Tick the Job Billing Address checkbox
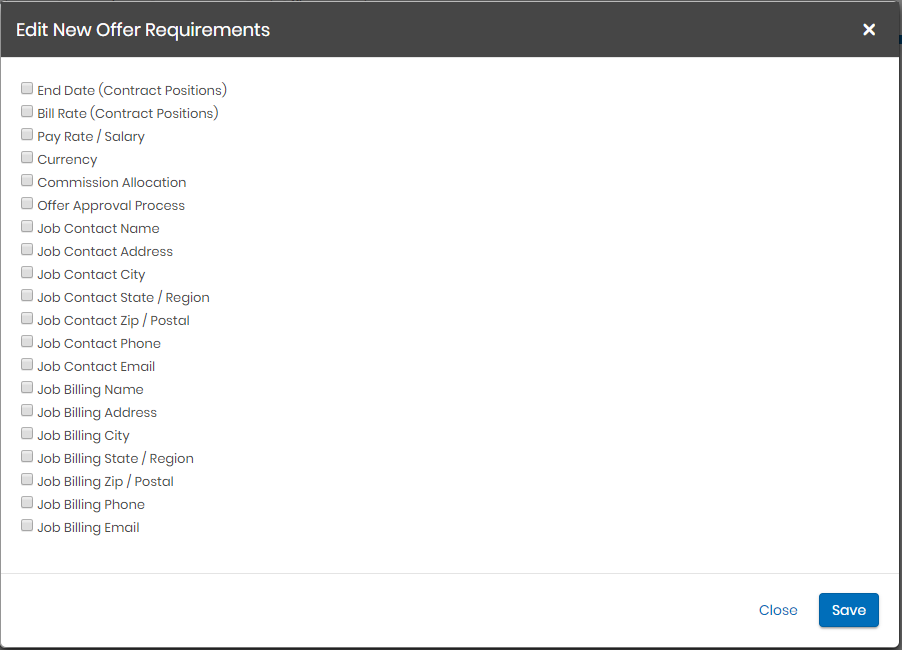Viewport: 902px width, 650px height. click(x=27, y=411)
